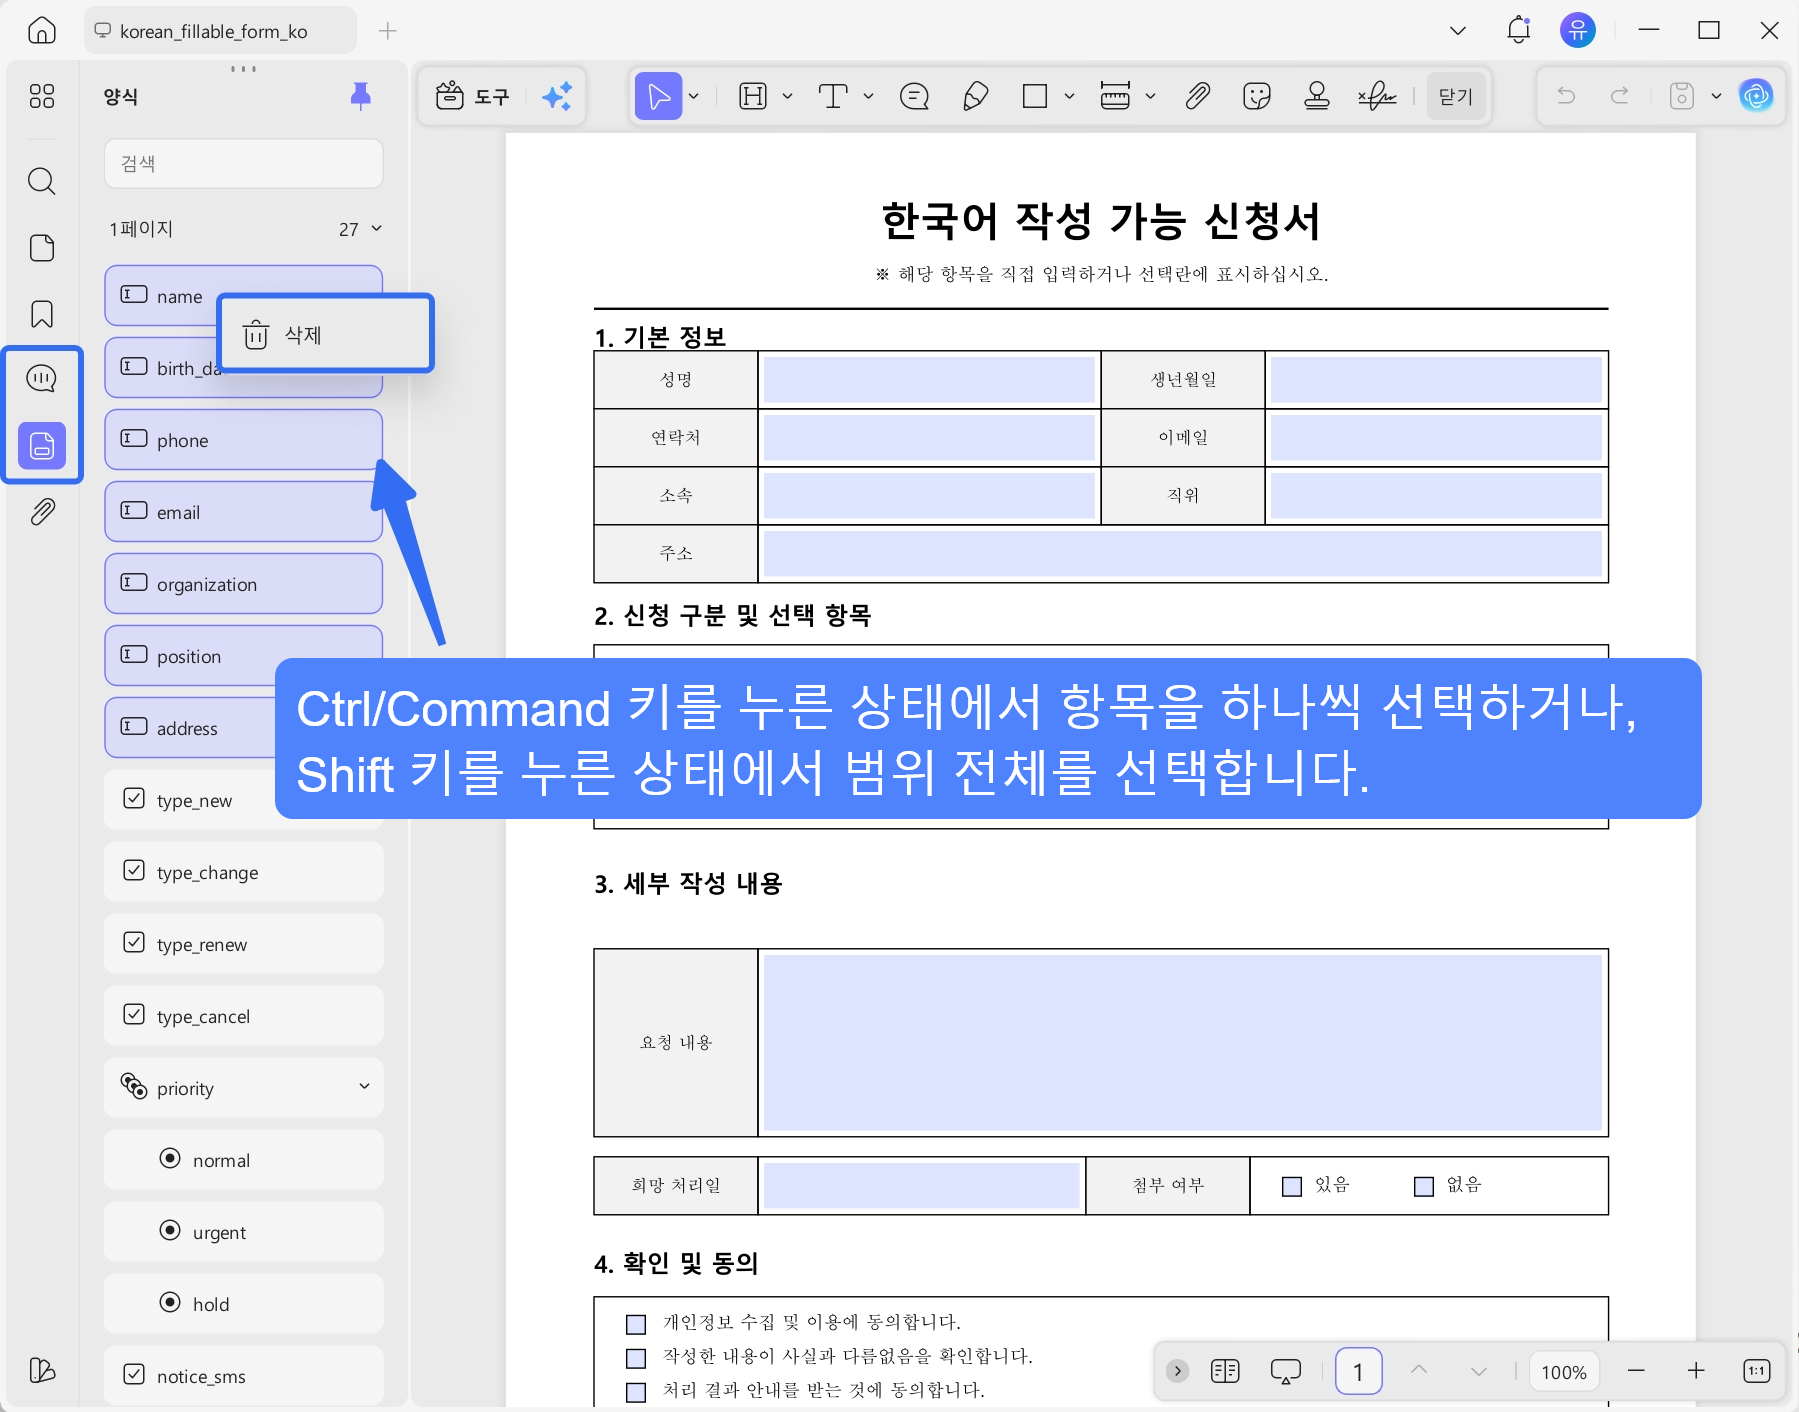
Task: Select the highlight text tool
Action: tap(753, 96)
